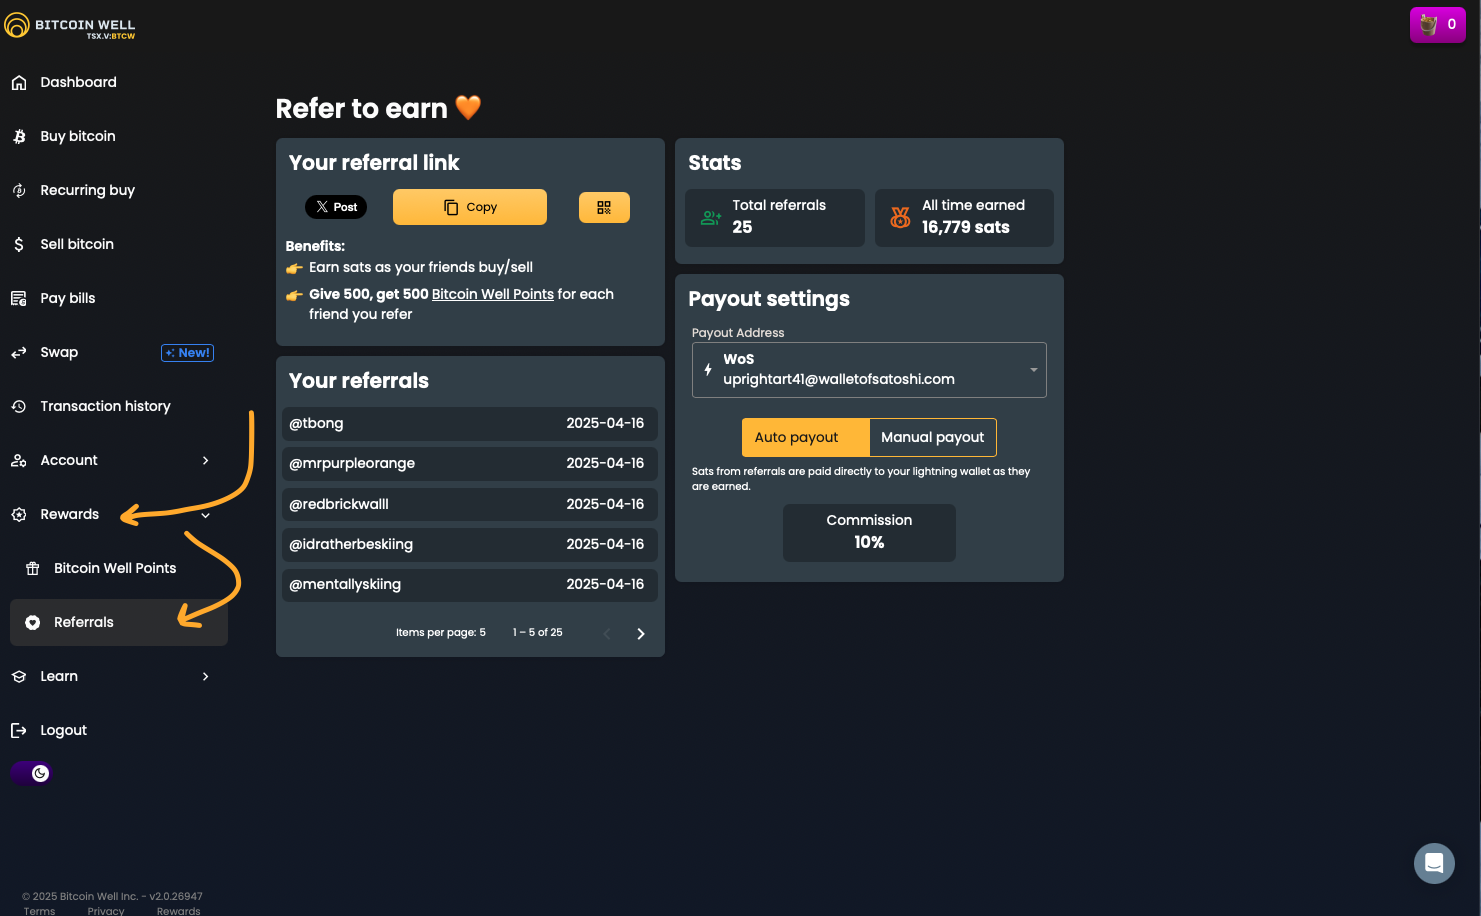Expand the Account submenu chevron
Screen dimensions: 1481x916
click(x=205, y=461)
